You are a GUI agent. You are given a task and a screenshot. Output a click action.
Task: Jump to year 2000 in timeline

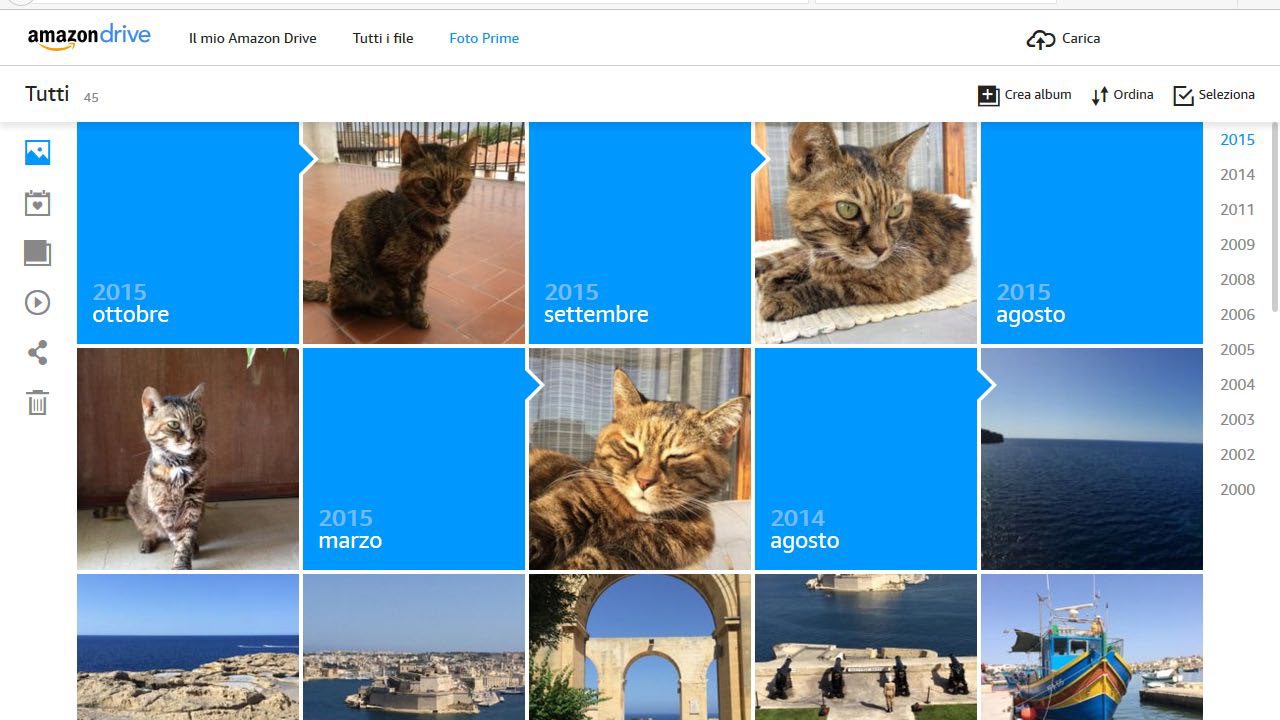pyautogui.click(x=1237, y=490)
